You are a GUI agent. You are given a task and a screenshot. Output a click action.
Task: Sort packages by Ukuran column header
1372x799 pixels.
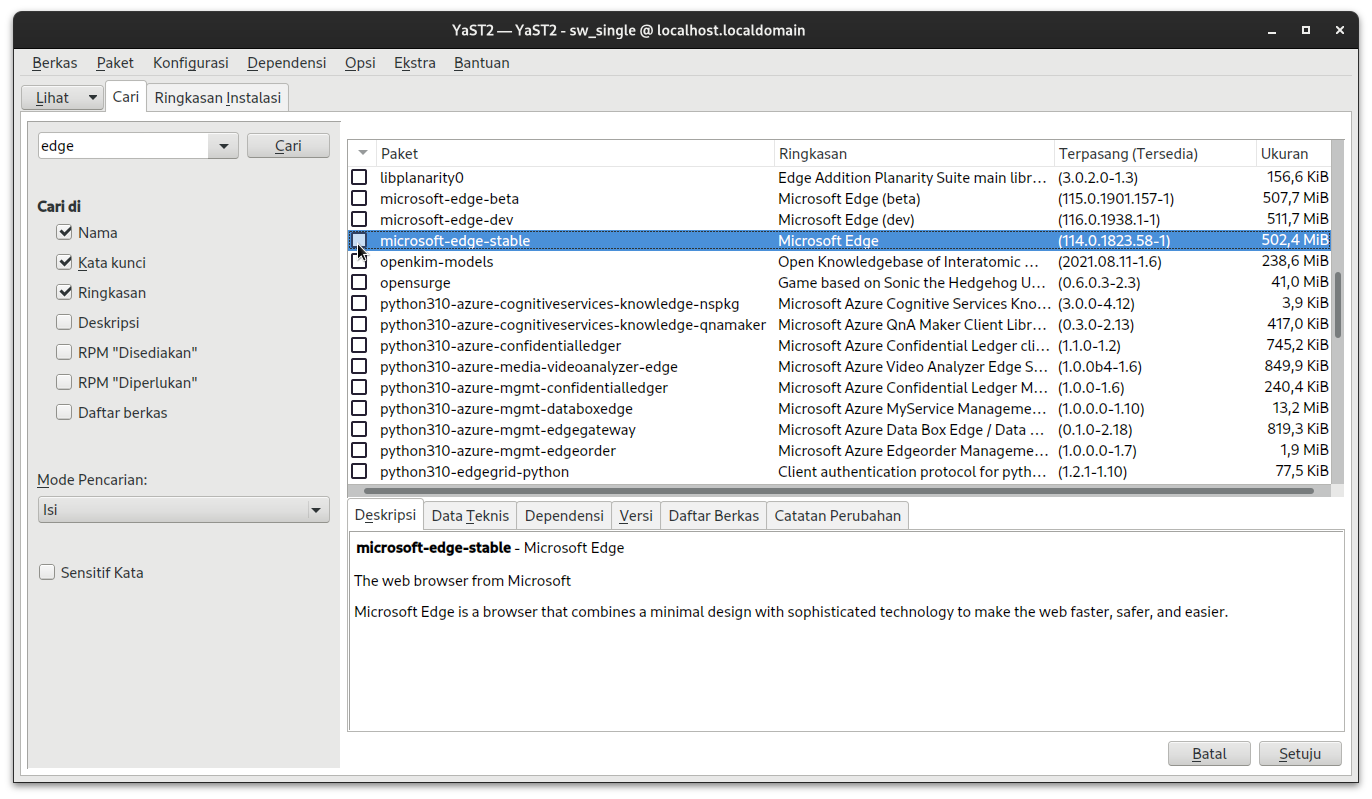(x=1292, y=154)
